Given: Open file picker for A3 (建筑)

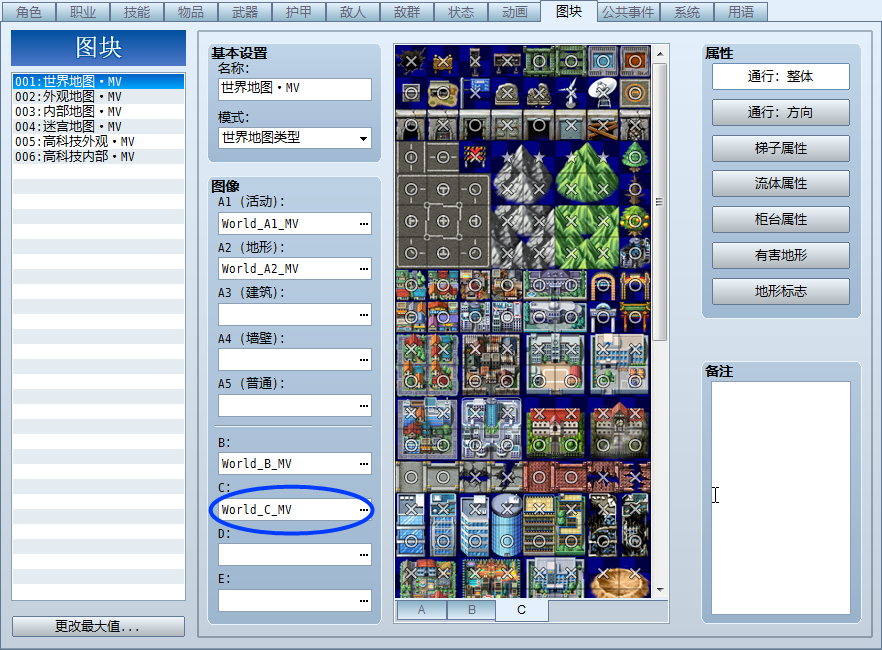Looking at the screenshot, I should point(364,315).
